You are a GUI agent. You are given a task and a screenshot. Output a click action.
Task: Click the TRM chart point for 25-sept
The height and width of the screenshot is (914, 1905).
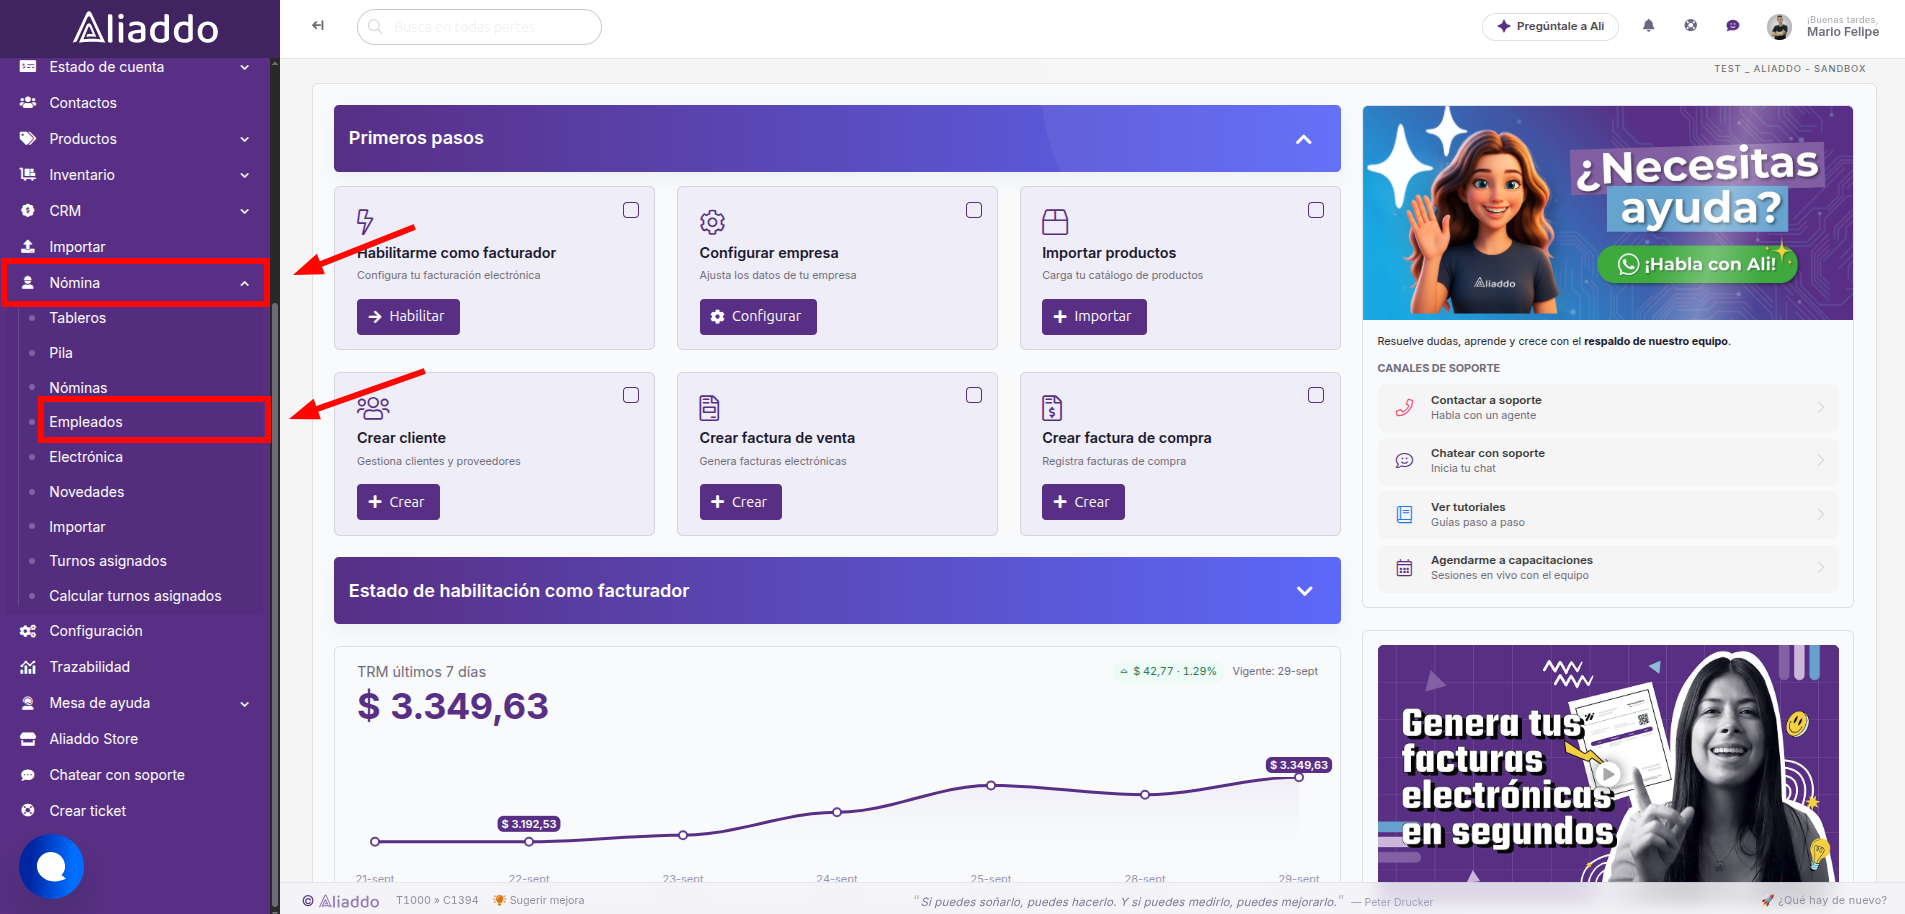(x=991, y=785)
